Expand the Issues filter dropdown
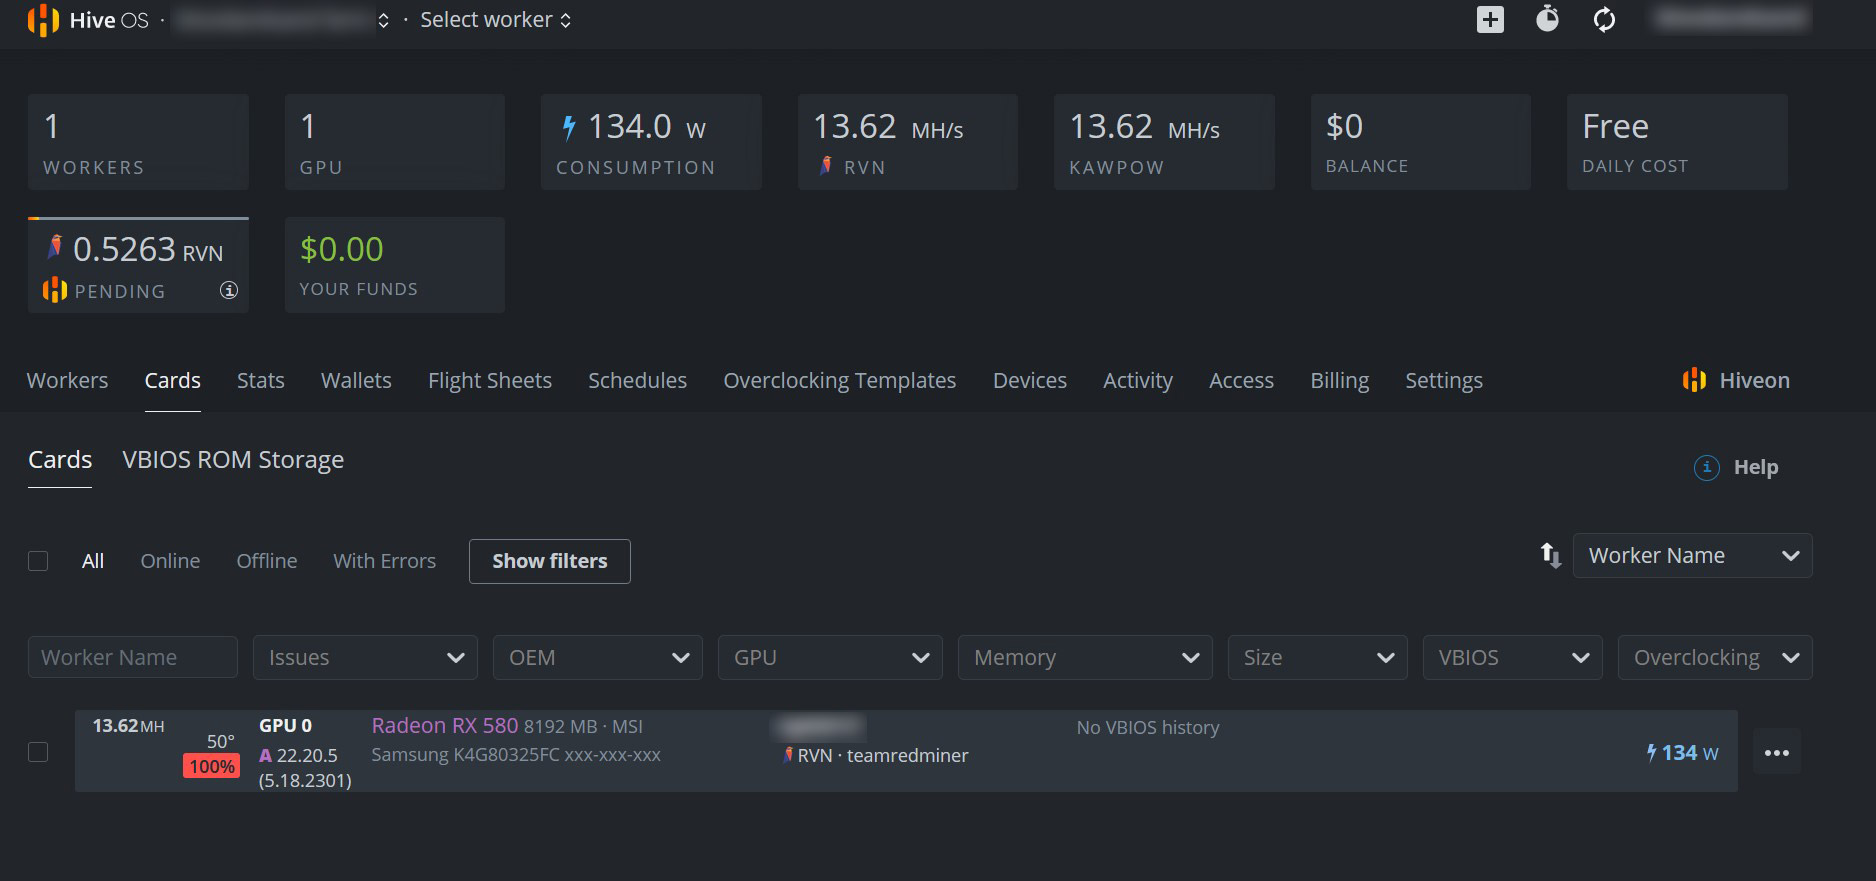This screenshot has width=1876, height=881. click(365, 657)
